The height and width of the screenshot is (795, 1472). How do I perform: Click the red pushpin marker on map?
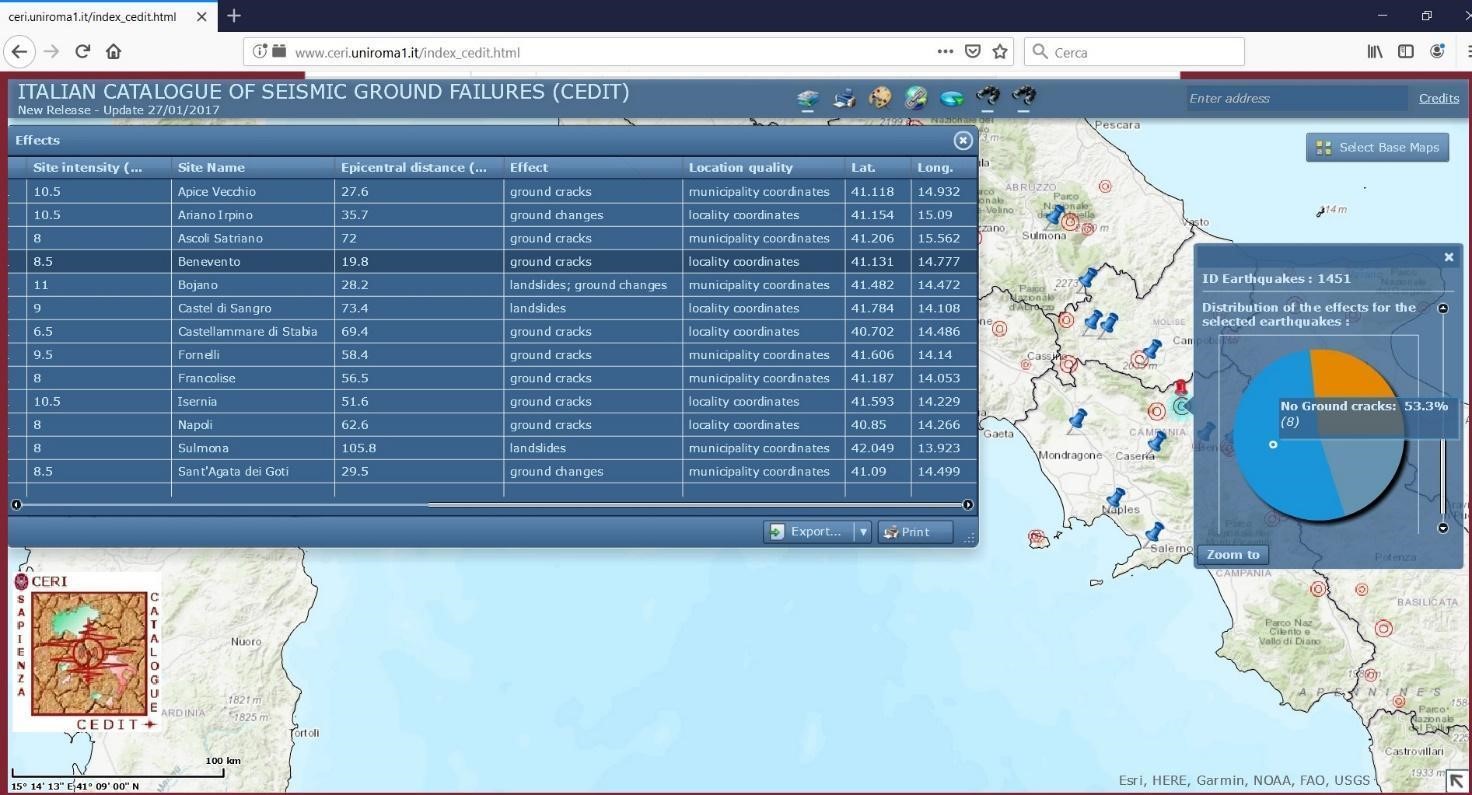point(1181,388)
